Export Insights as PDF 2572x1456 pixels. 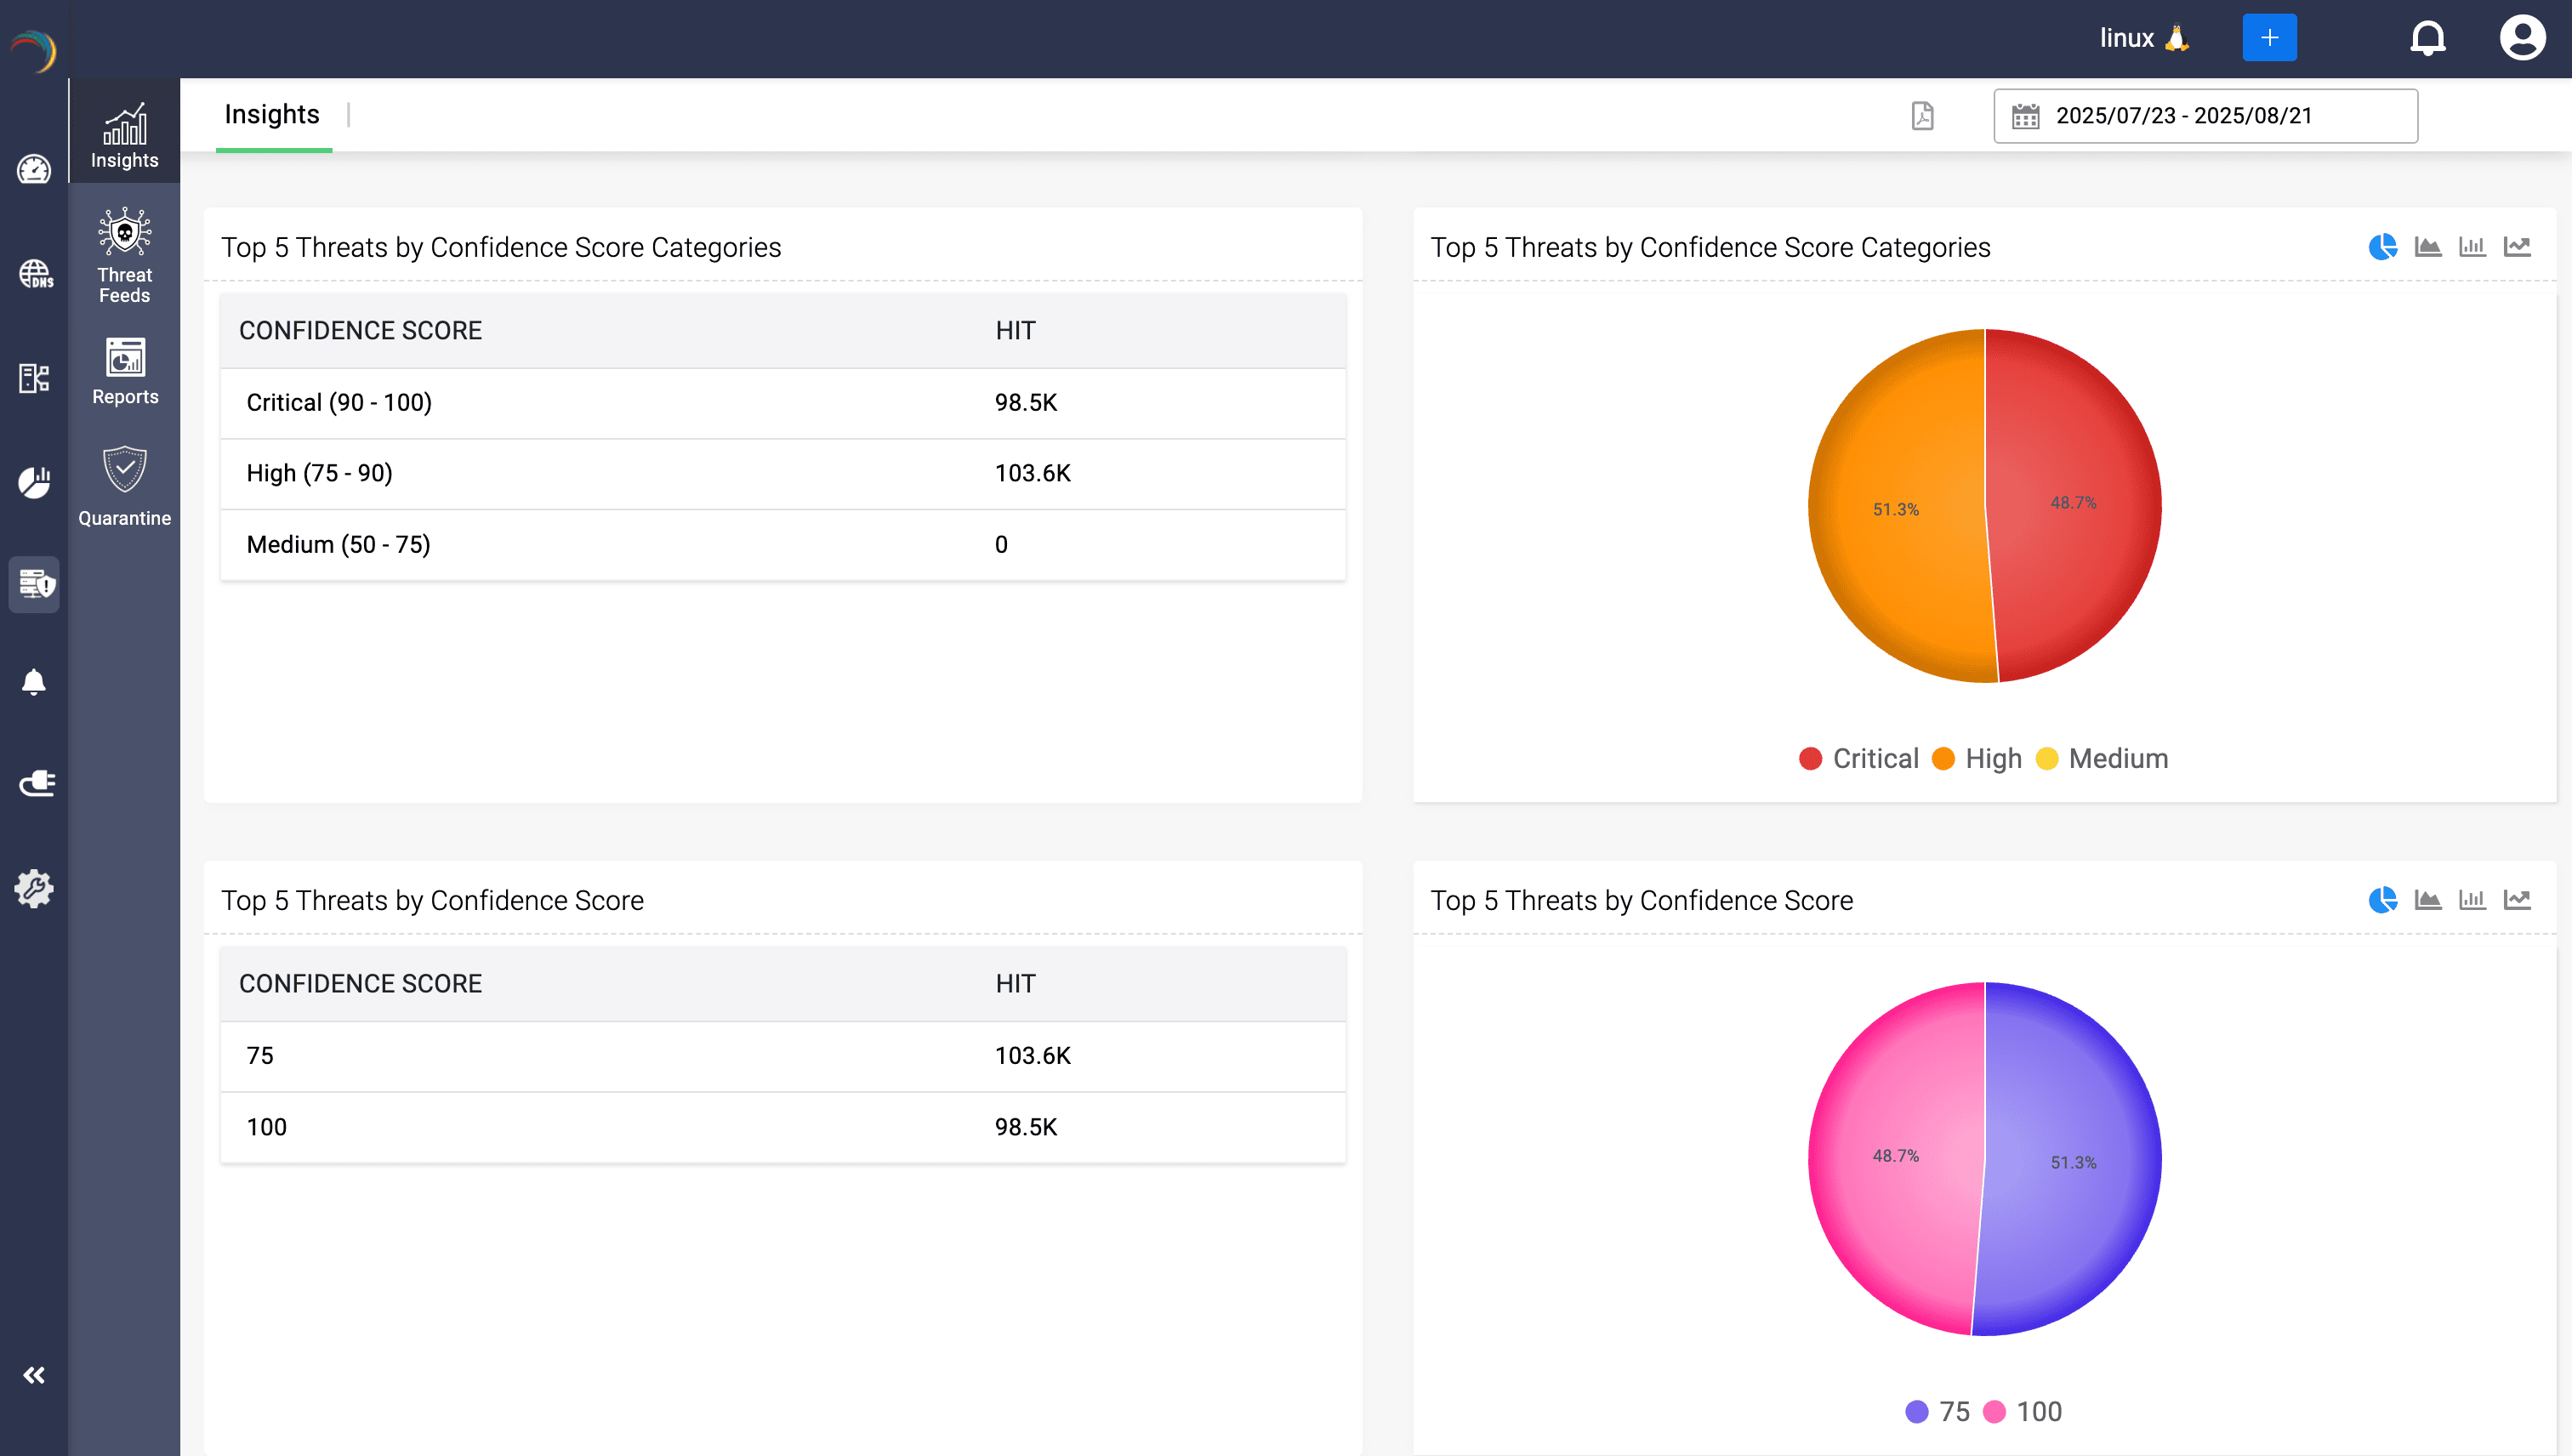pos(1923,116)
